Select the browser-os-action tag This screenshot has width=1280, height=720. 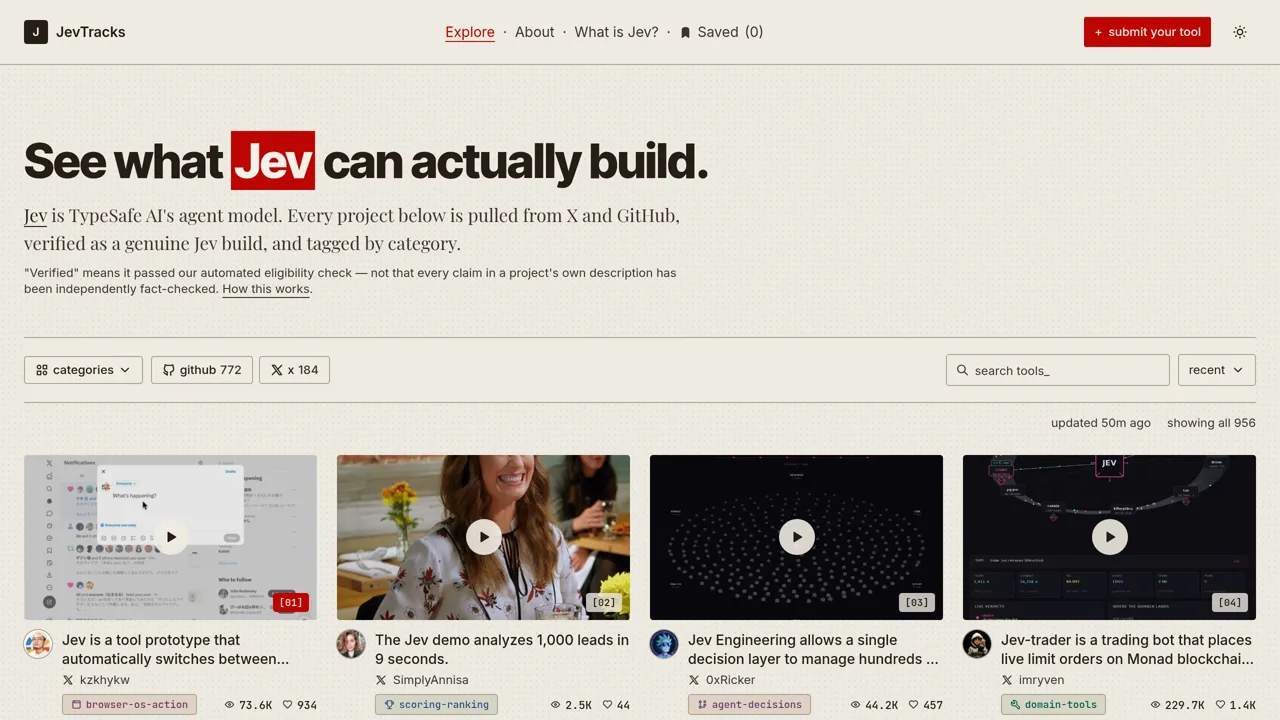coord(129,705)
